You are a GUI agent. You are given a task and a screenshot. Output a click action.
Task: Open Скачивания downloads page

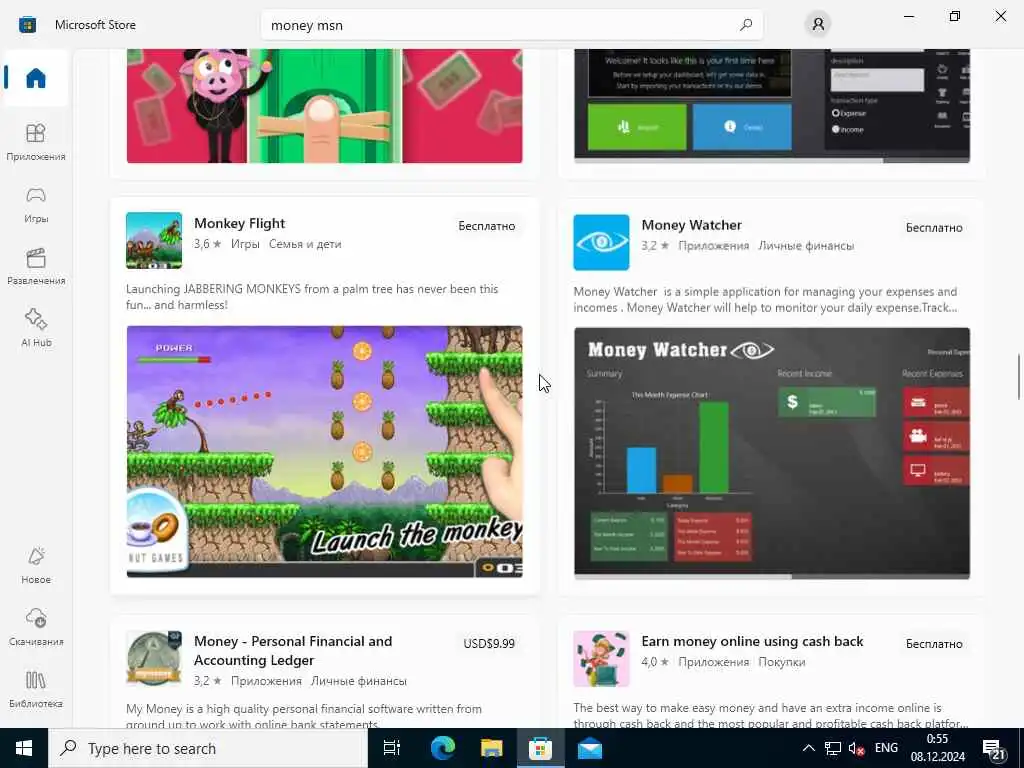(36, 627)
